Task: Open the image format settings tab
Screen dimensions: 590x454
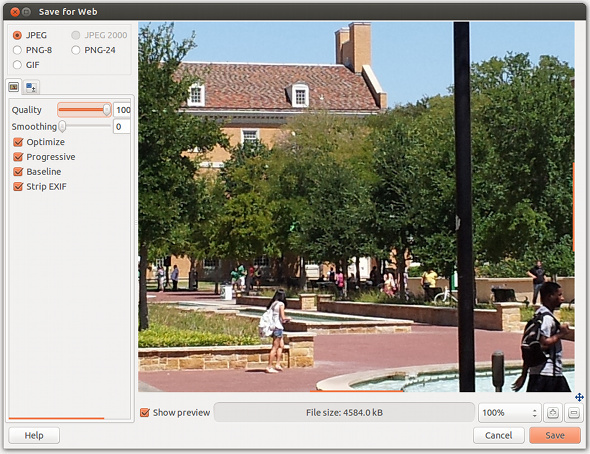Action: [x=14, y=87]
